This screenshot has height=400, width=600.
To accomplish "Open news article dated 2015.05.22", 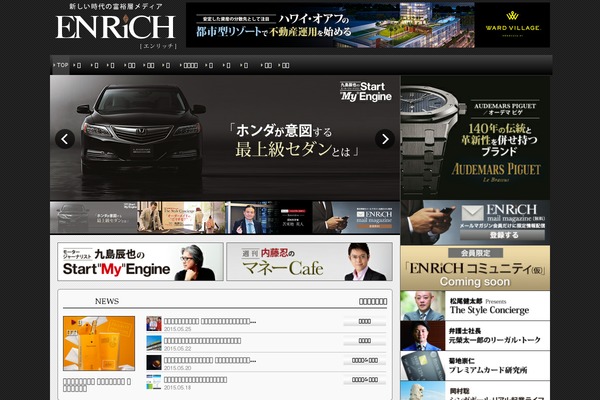I will [x=202, y=341].
